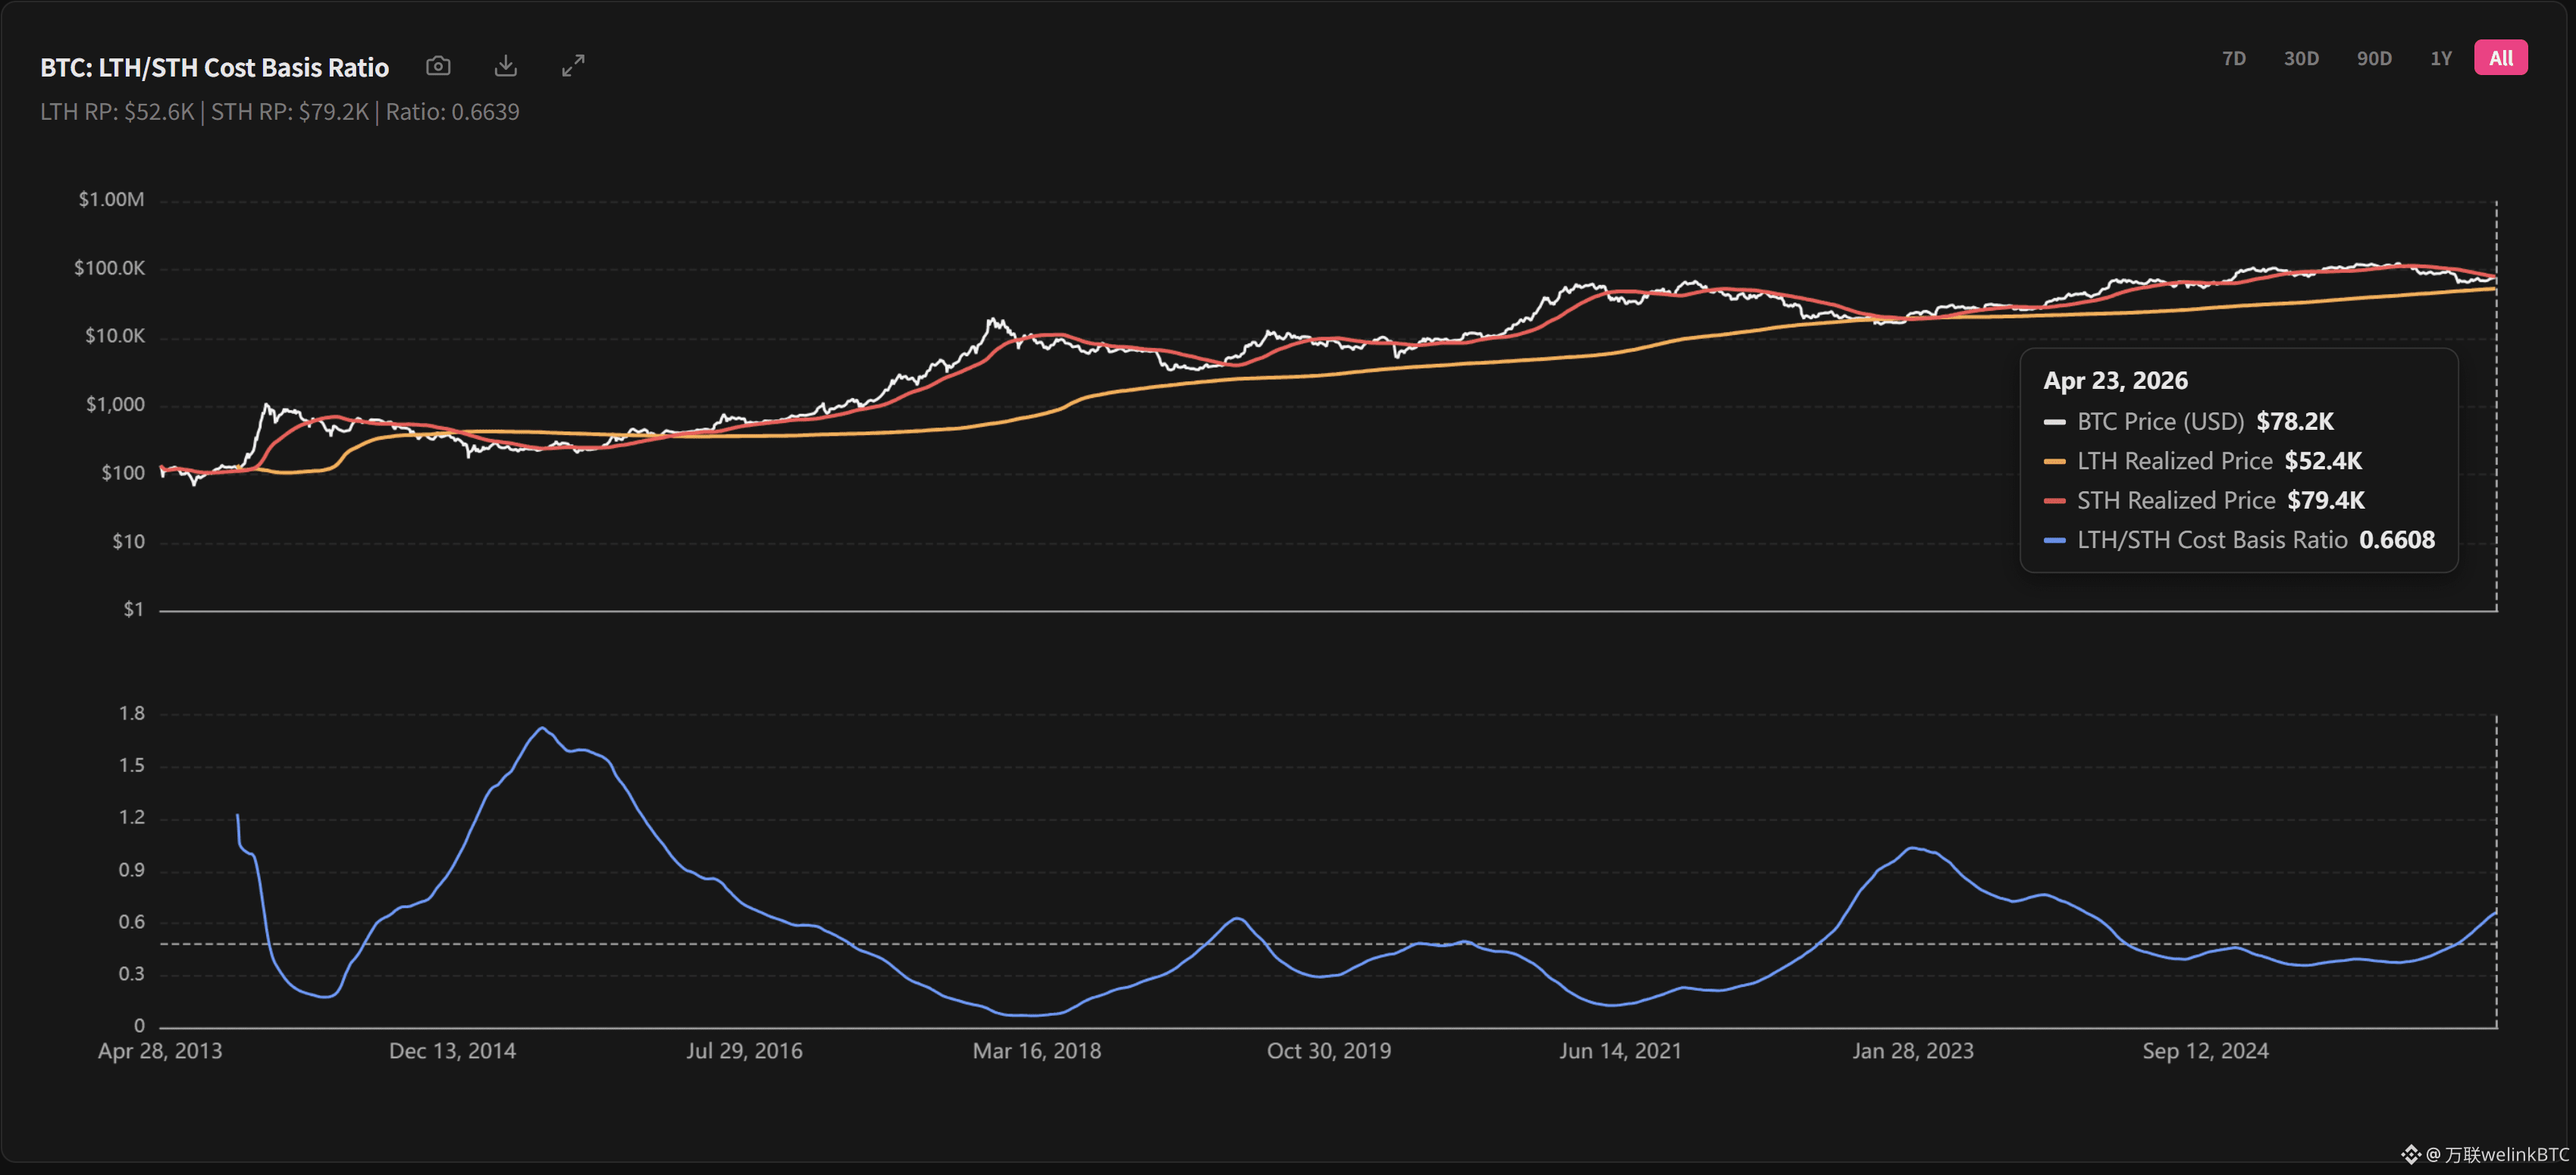Click the $10 price axis label
Viewport: 2576px width, 1175px height.
tap(128, 542)
